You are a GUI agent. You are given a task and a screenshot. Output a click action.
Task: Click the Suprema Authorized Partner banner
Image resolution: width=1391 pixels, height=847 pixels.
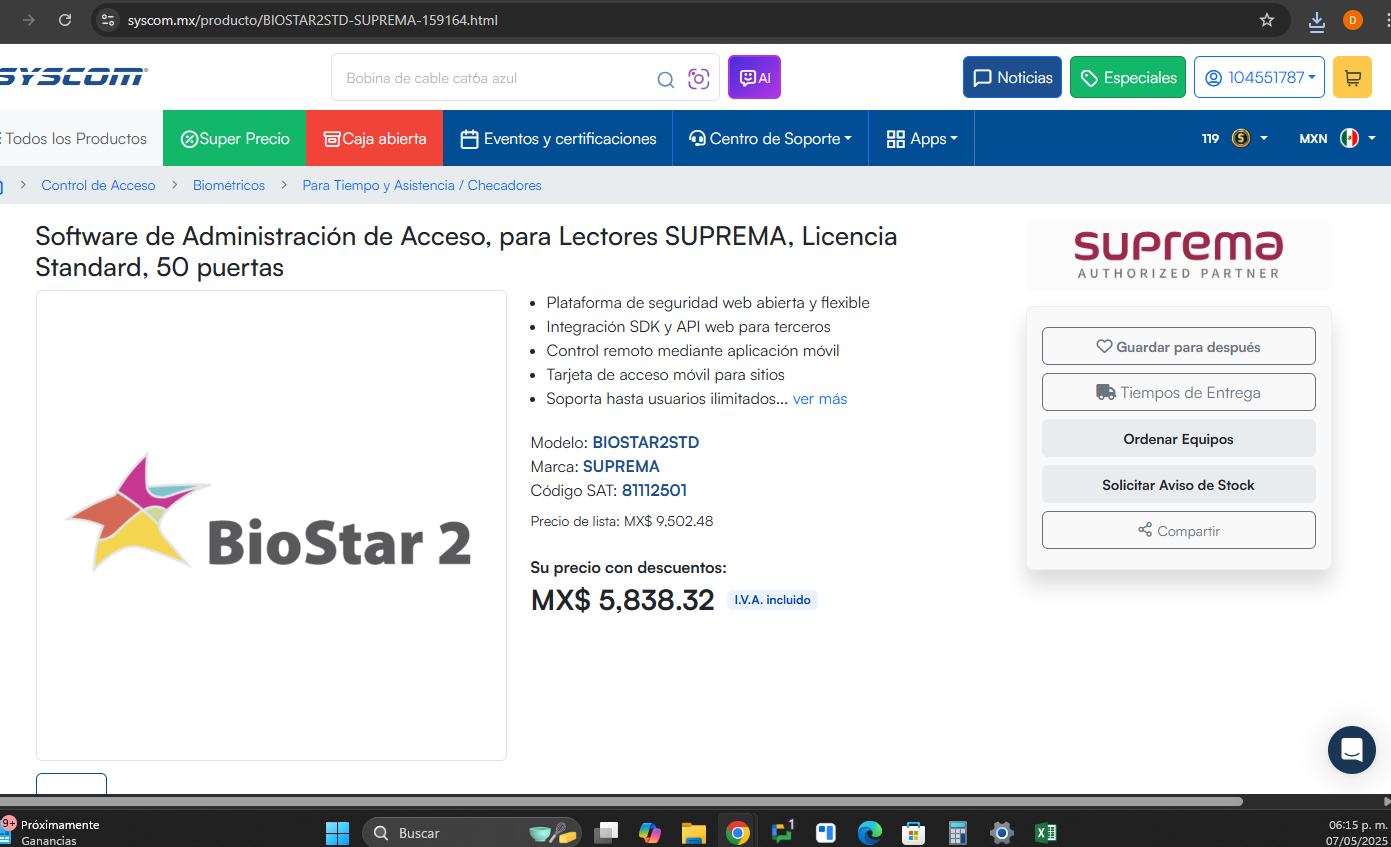1178,254
